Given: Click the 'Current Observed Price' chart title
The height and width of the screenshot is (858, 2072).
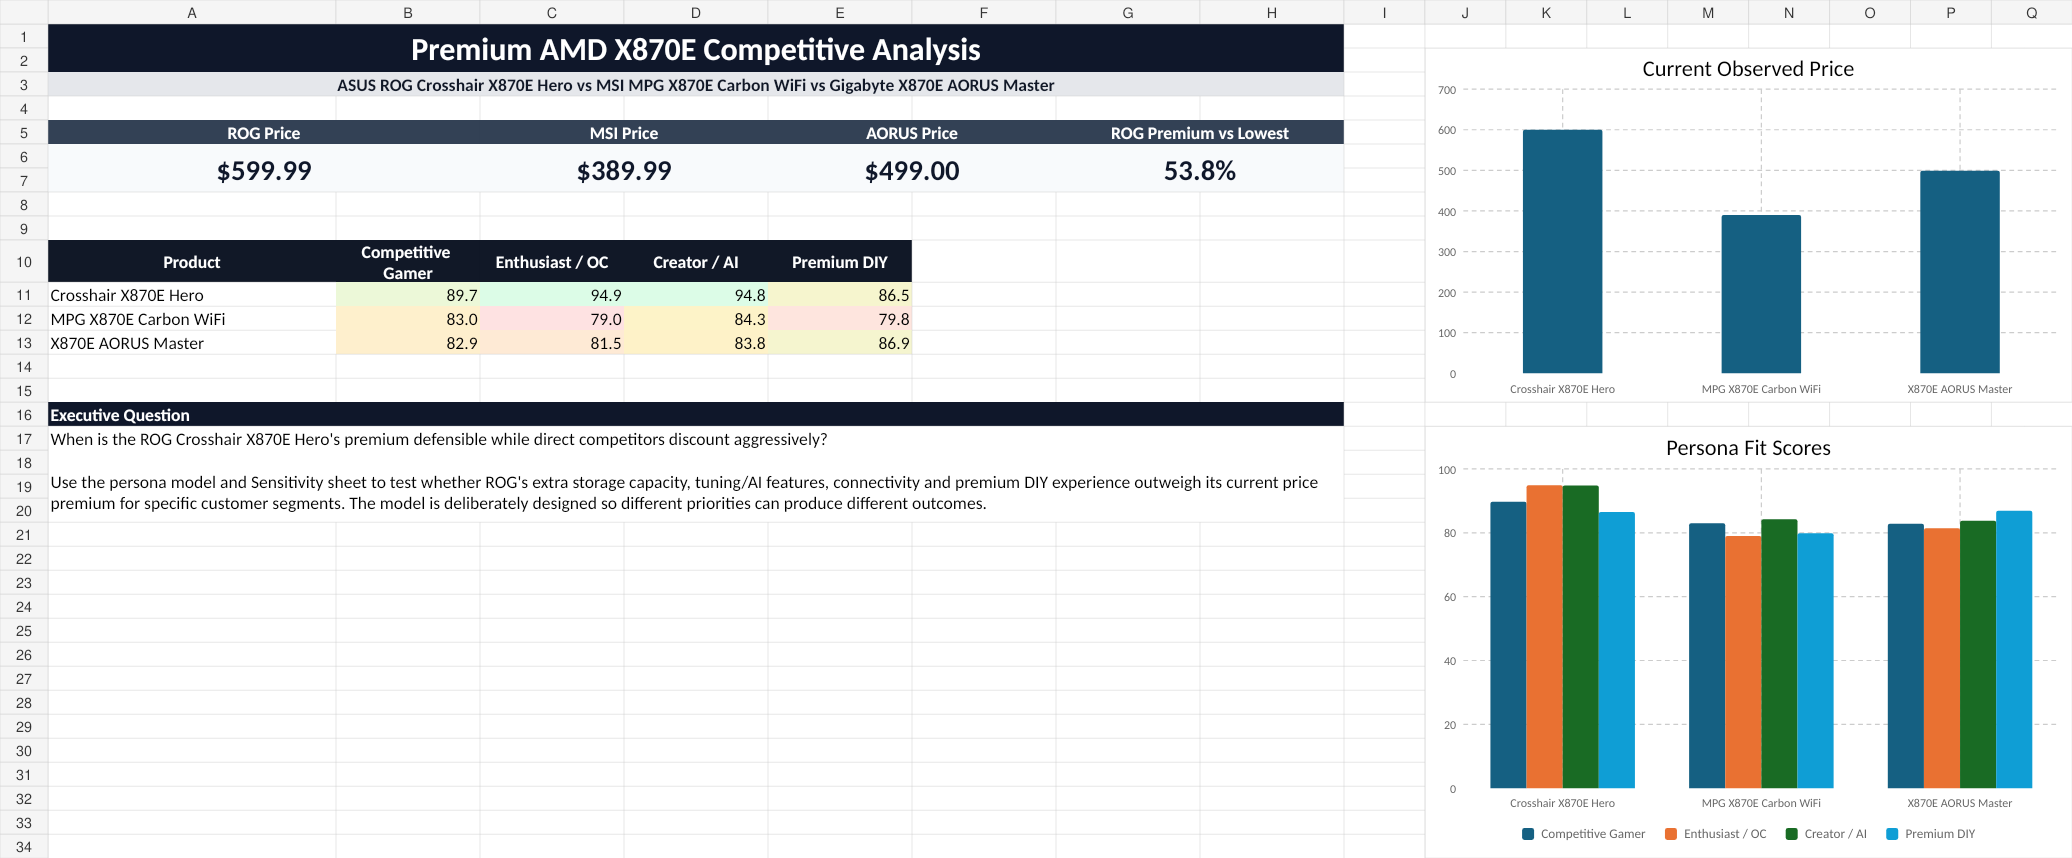Looking at the screenshot, I should click(1748, 69).
